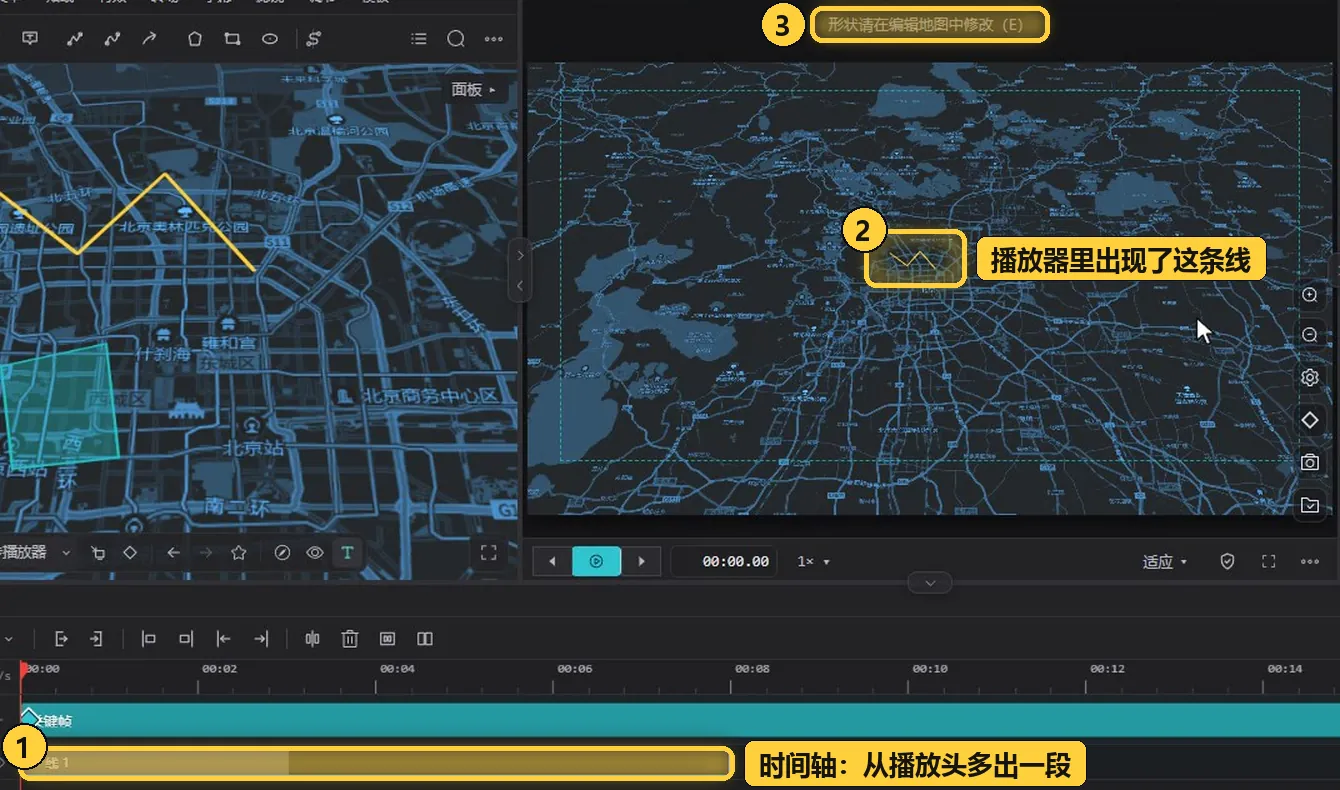Split clip at playhead icon

pyautogui.click(x=313, y=639)
